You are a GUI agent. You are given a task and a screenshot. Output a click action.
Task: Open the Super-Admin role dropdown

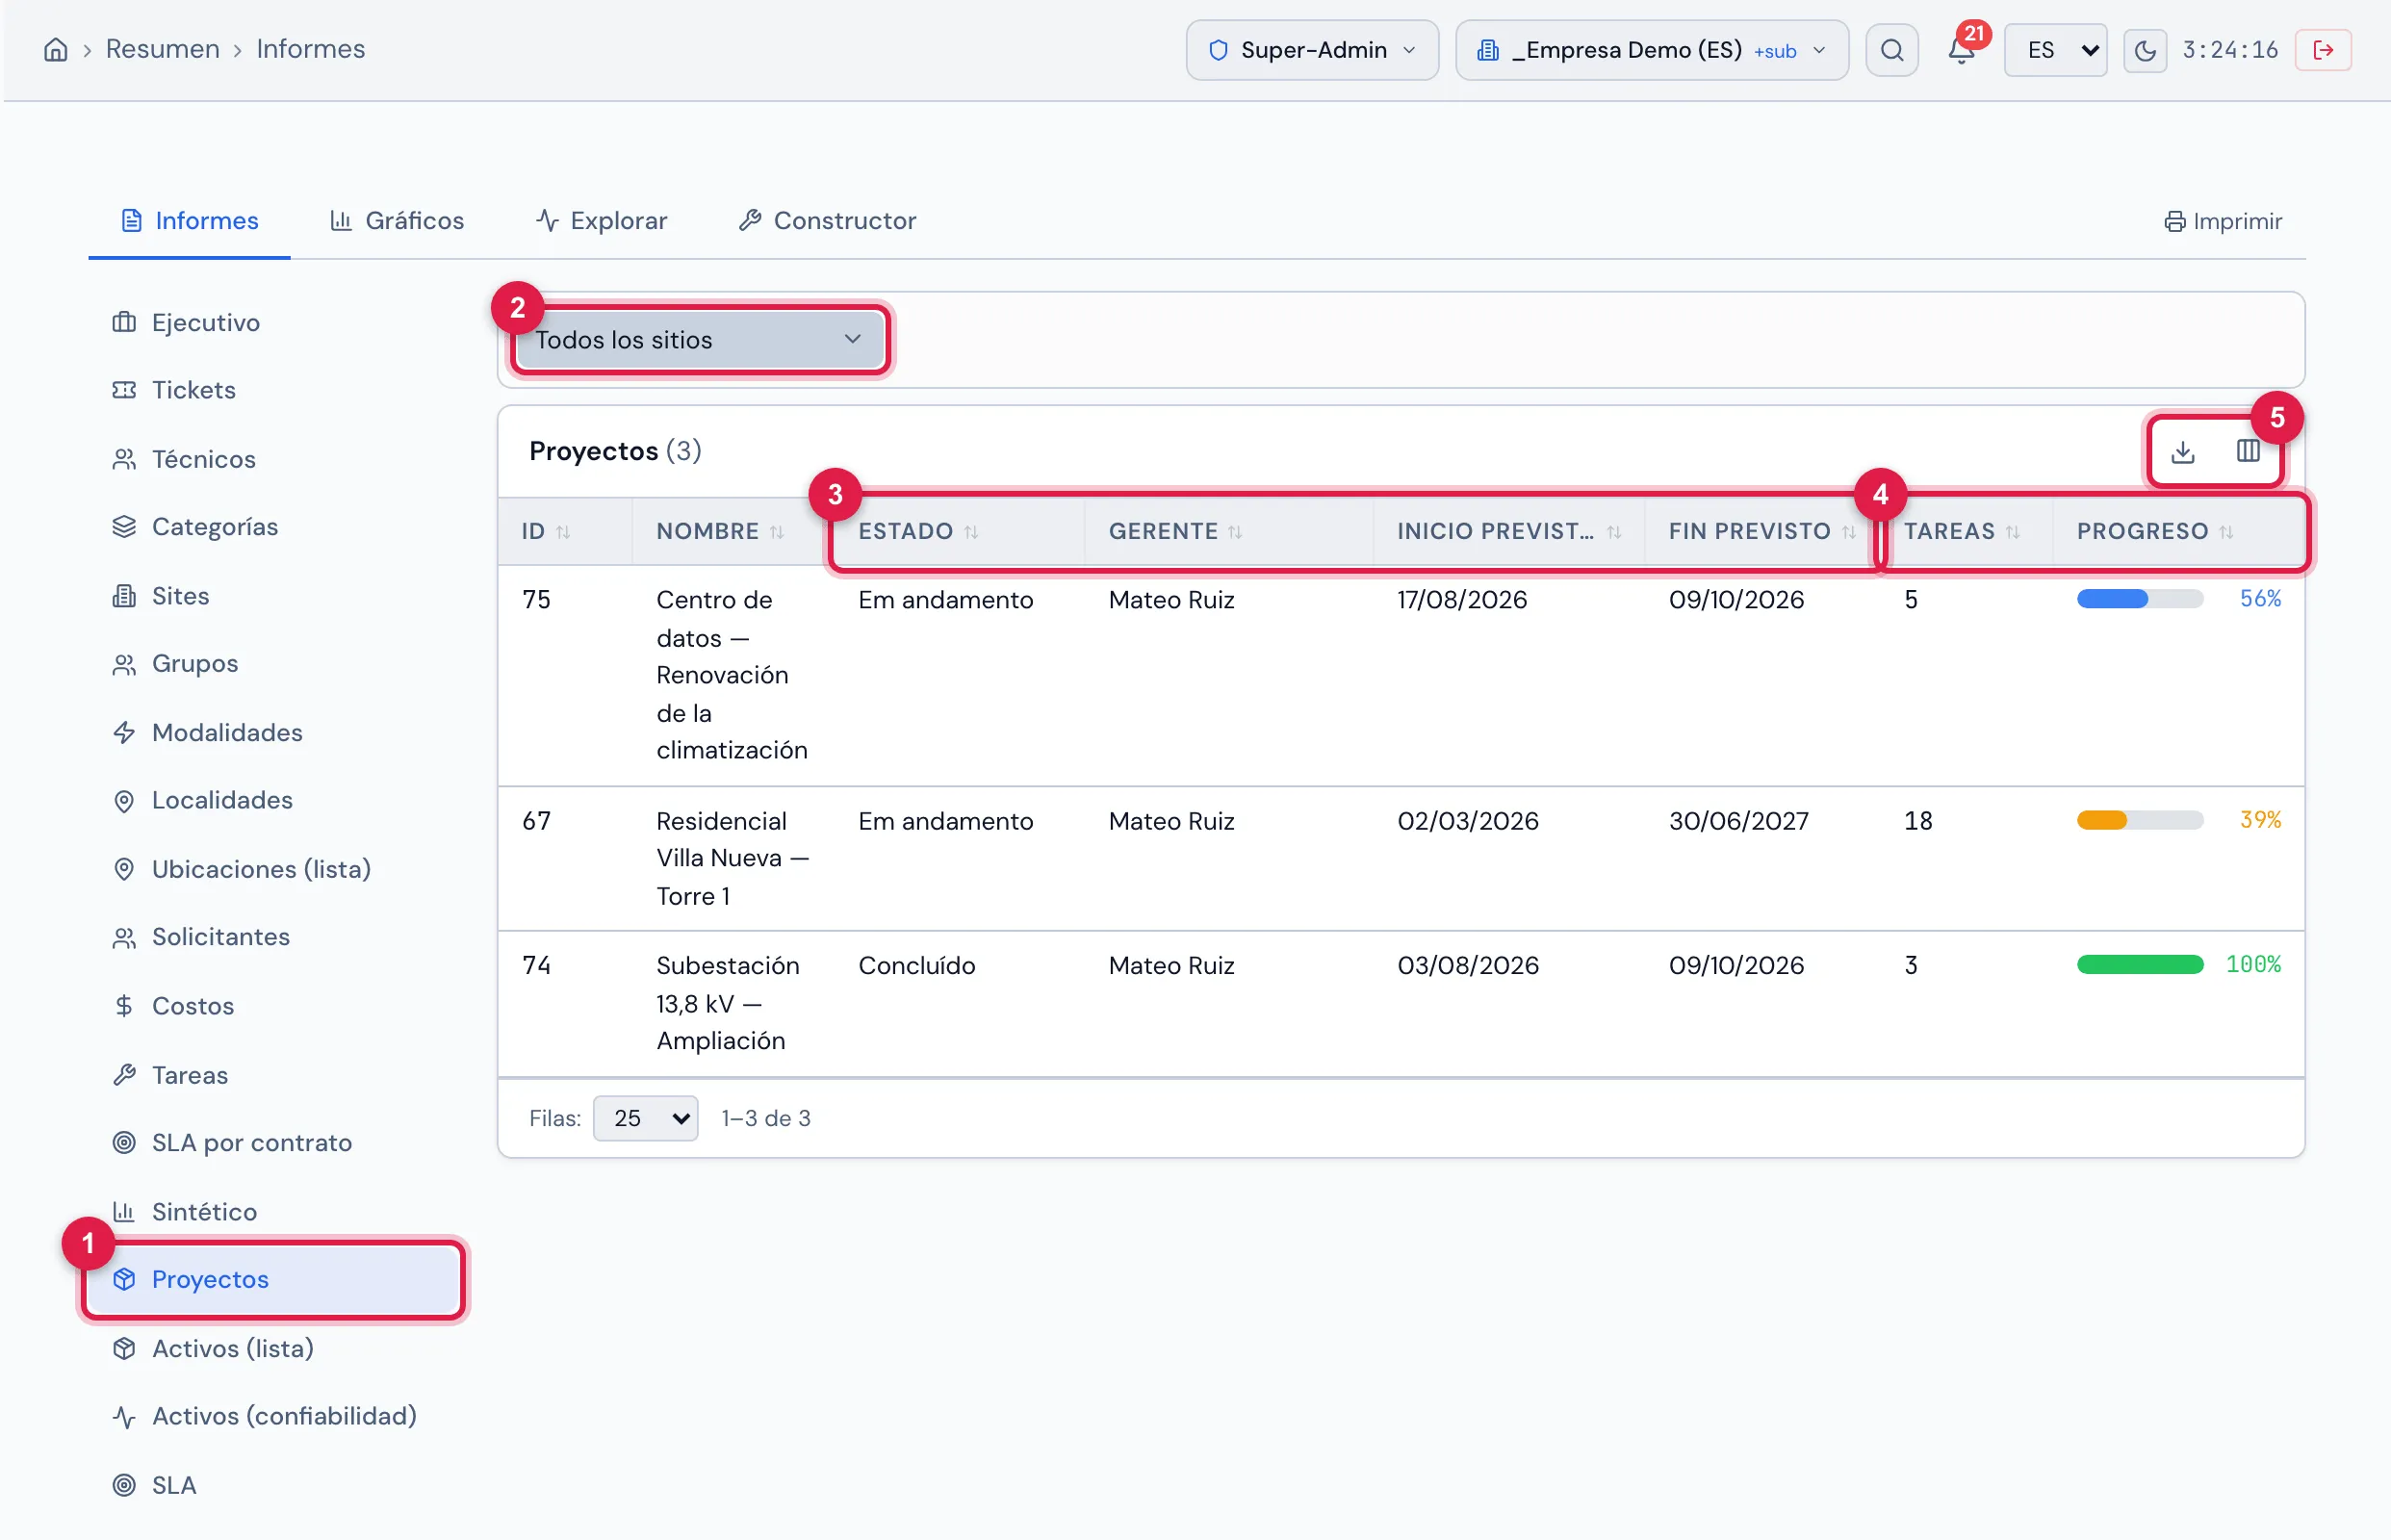point(1312,50)
